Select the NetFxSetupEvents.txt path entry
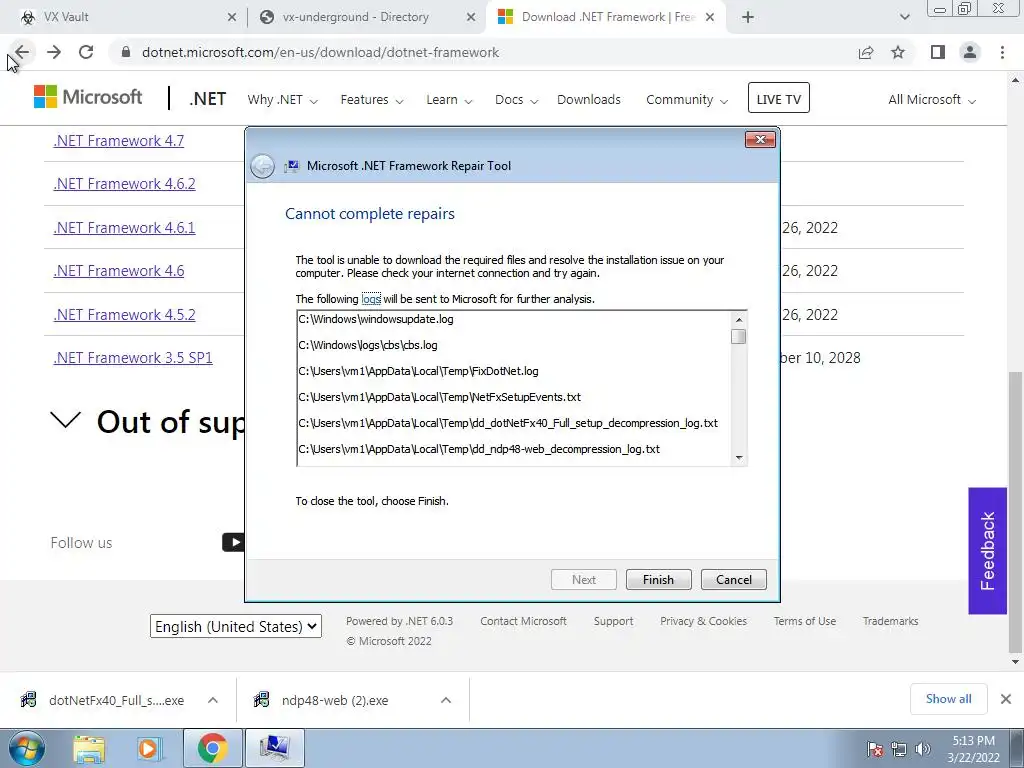 (x=440, y=397)
